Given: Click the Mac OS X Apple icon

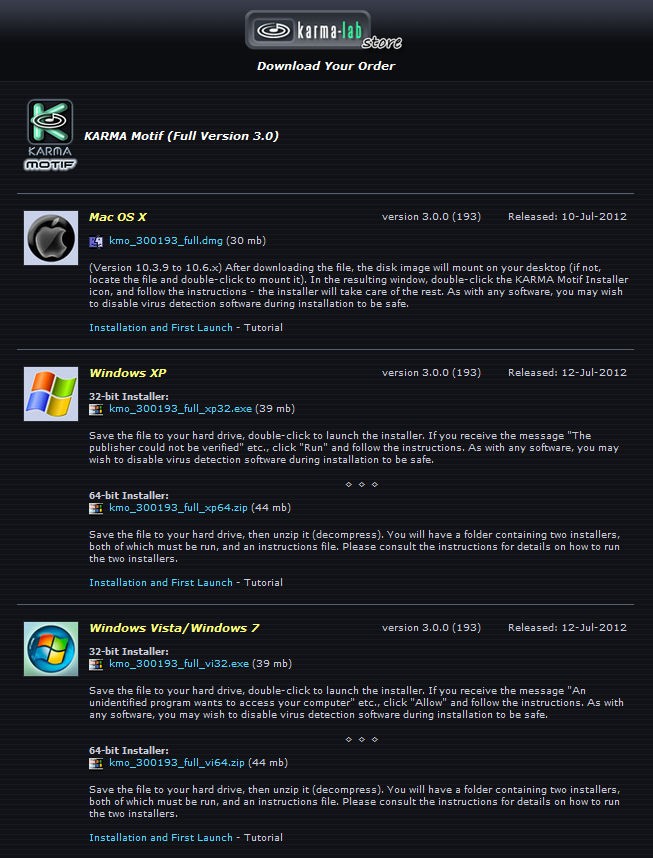Looking at the screenshot, I should [x=51, y=238].
